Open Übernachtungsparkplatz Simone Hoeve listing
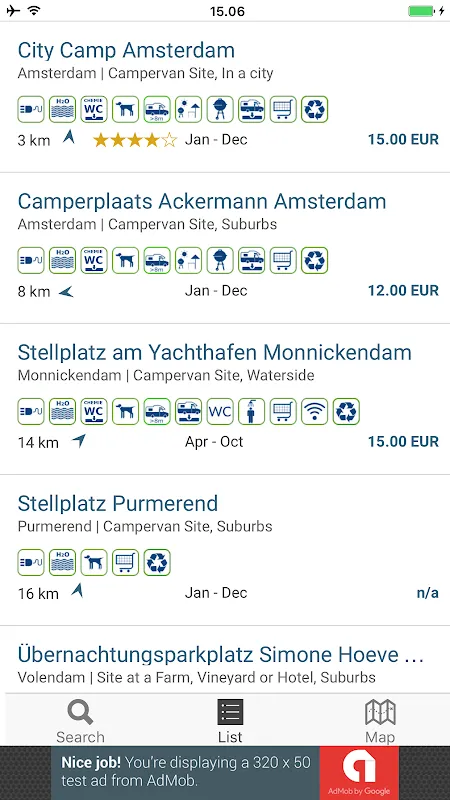This screenshot has height=800, width=450. (x=225, y=660)
